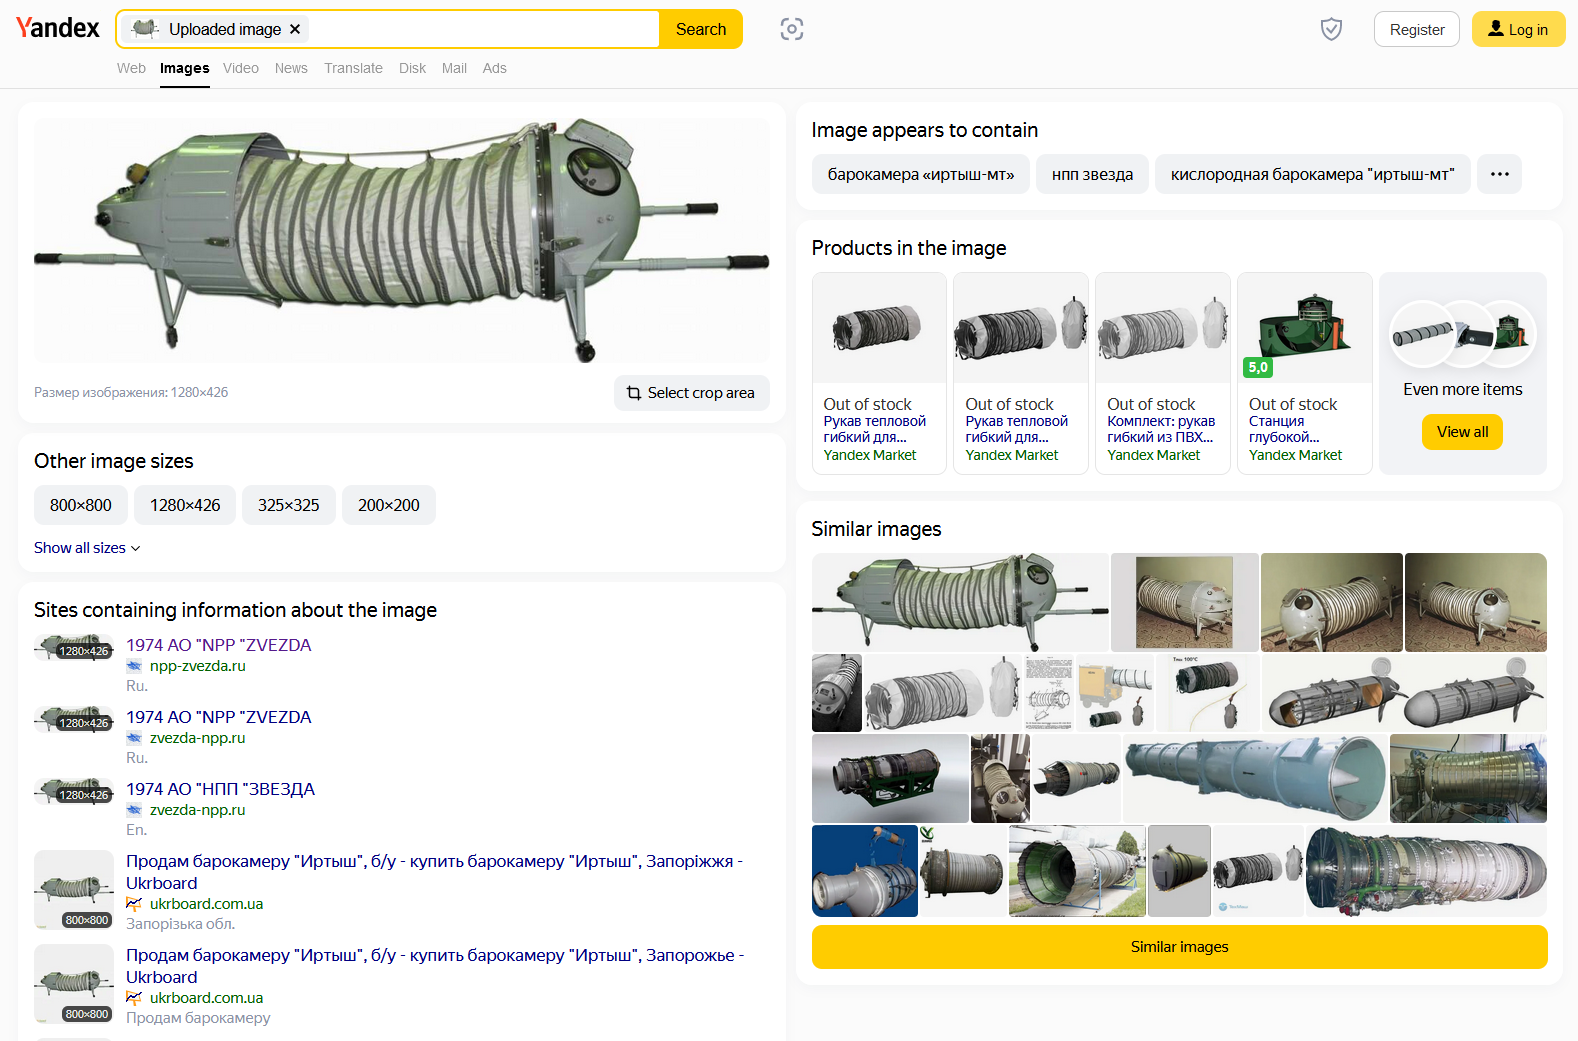Expand Show all sizes

pyautogui.click(x=87, y=548)
